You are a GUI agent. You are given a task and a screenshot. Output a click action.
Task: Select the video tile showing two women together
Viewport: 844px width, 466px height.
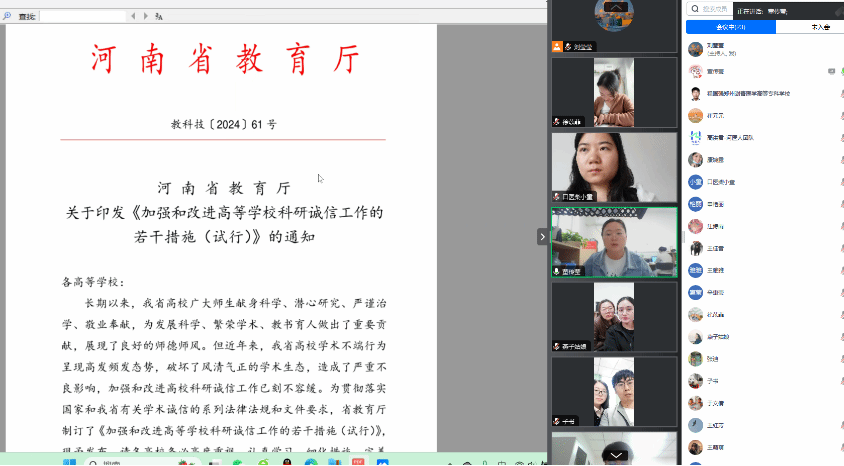coord(614,317)
